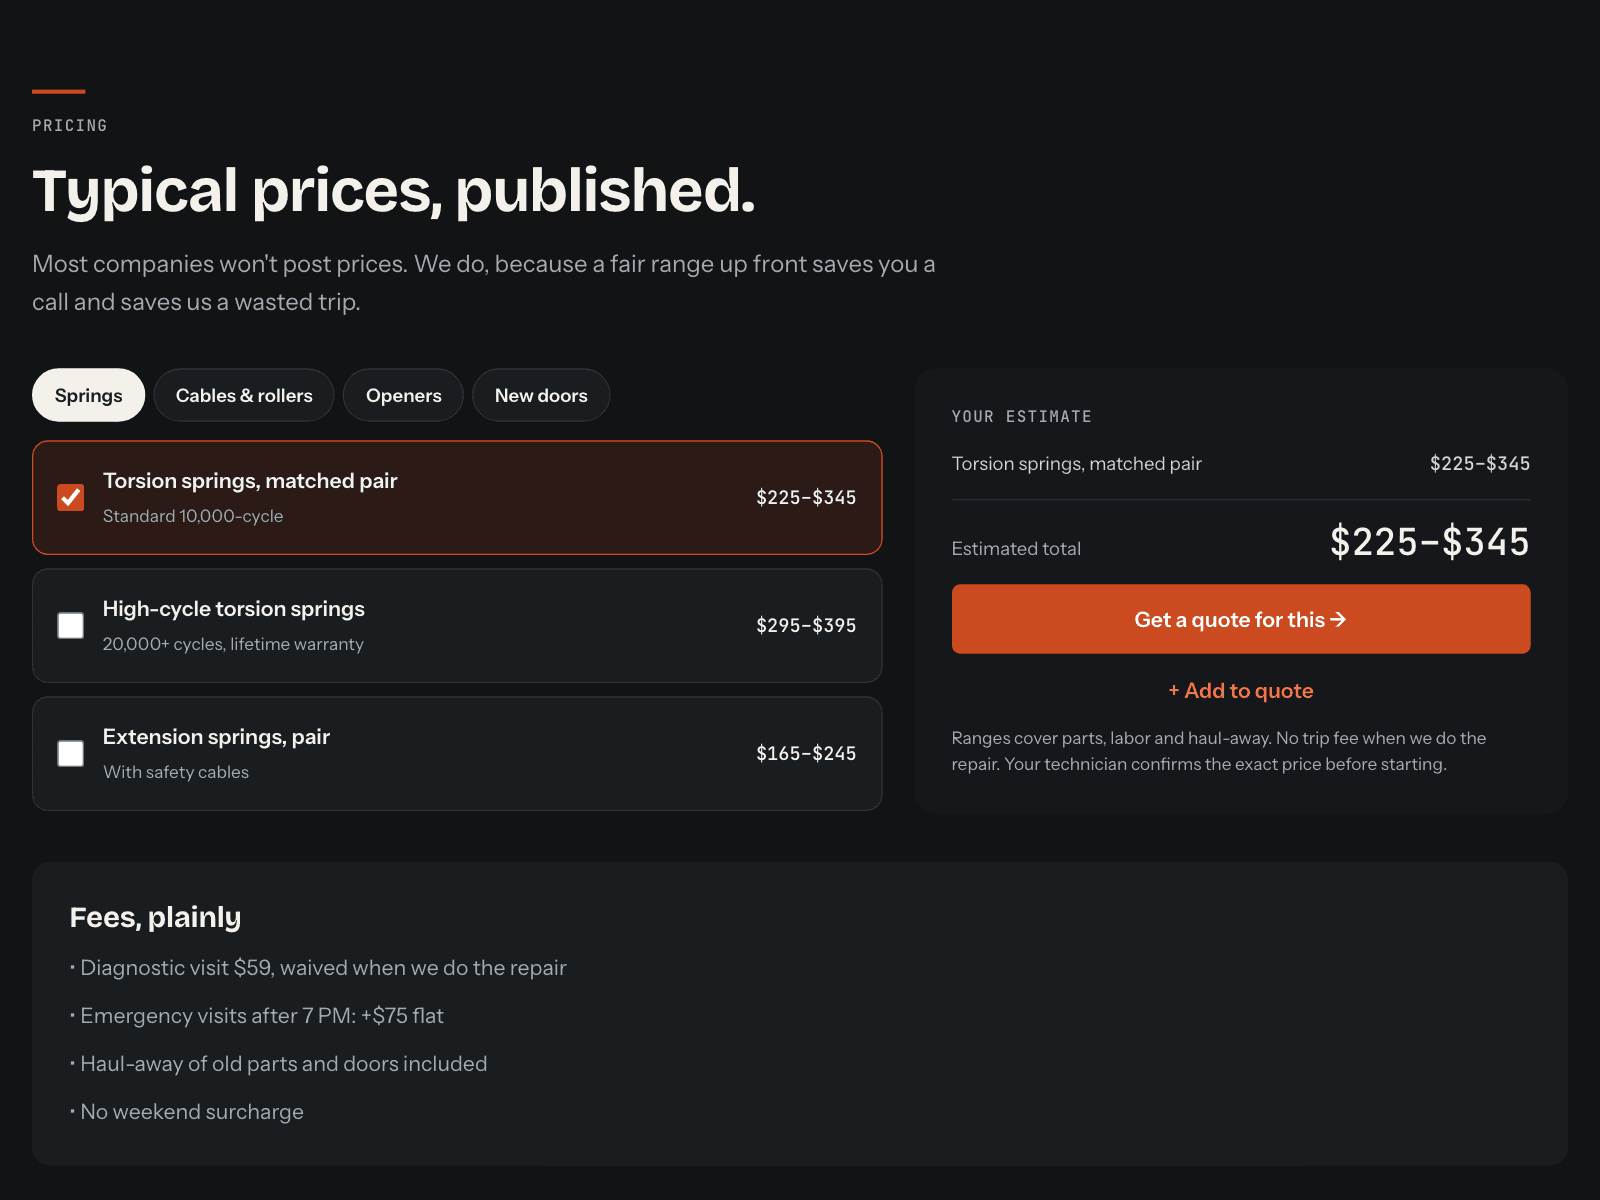Click the $295–$395 price on High-cycle row
The width and height of the screenshot is (1600, 1200).
coord(806,625)
